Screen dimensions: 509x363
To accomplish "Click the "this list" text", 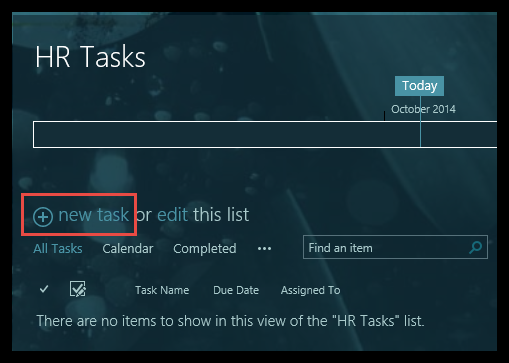I will (221, 214).
